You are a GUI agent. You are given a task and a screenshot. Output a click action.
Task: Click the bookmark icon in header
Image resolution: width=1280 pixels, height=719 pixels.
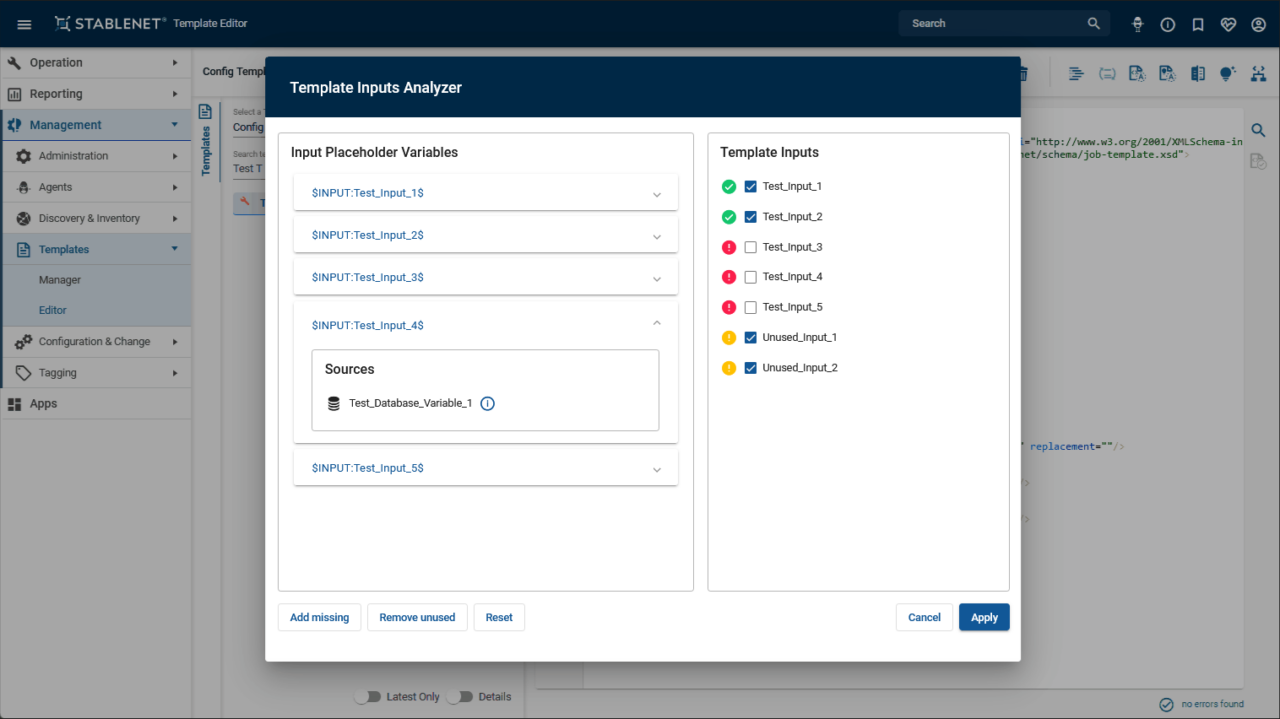coord(1198,24)
